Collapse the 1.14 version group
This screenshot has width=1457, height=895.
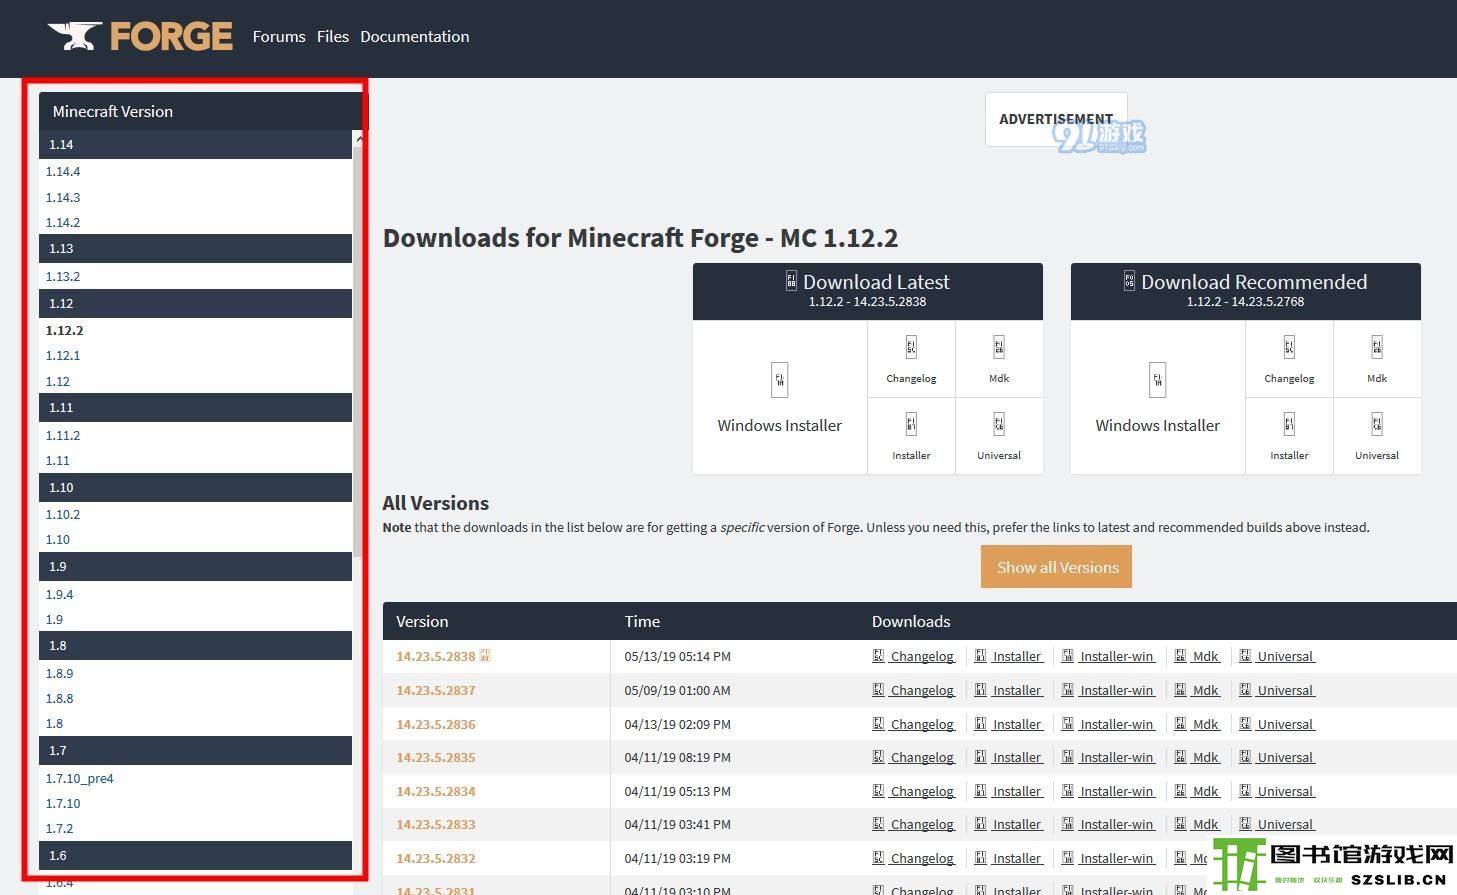click(195, 144)
